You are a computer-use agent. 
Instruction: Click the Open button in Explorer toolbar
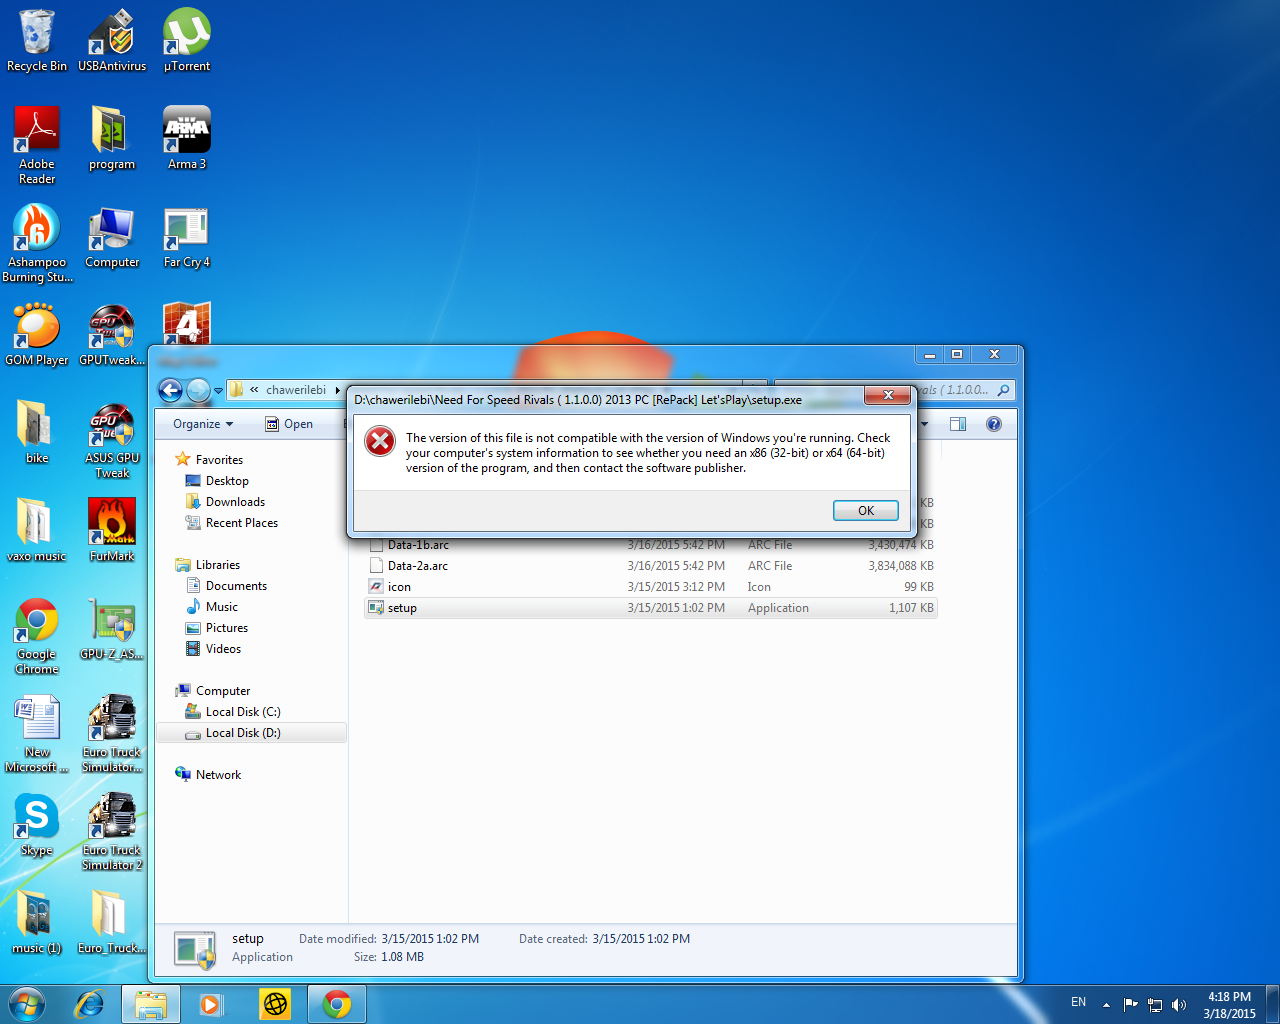(289, 424)
